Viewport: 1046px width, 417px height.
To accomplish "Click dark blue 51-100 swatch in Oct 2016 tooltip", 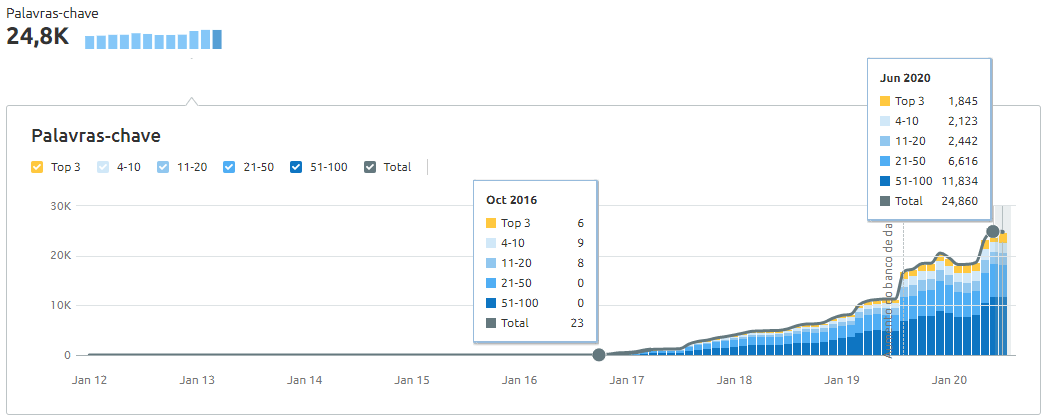I will [x=491, y=303].
